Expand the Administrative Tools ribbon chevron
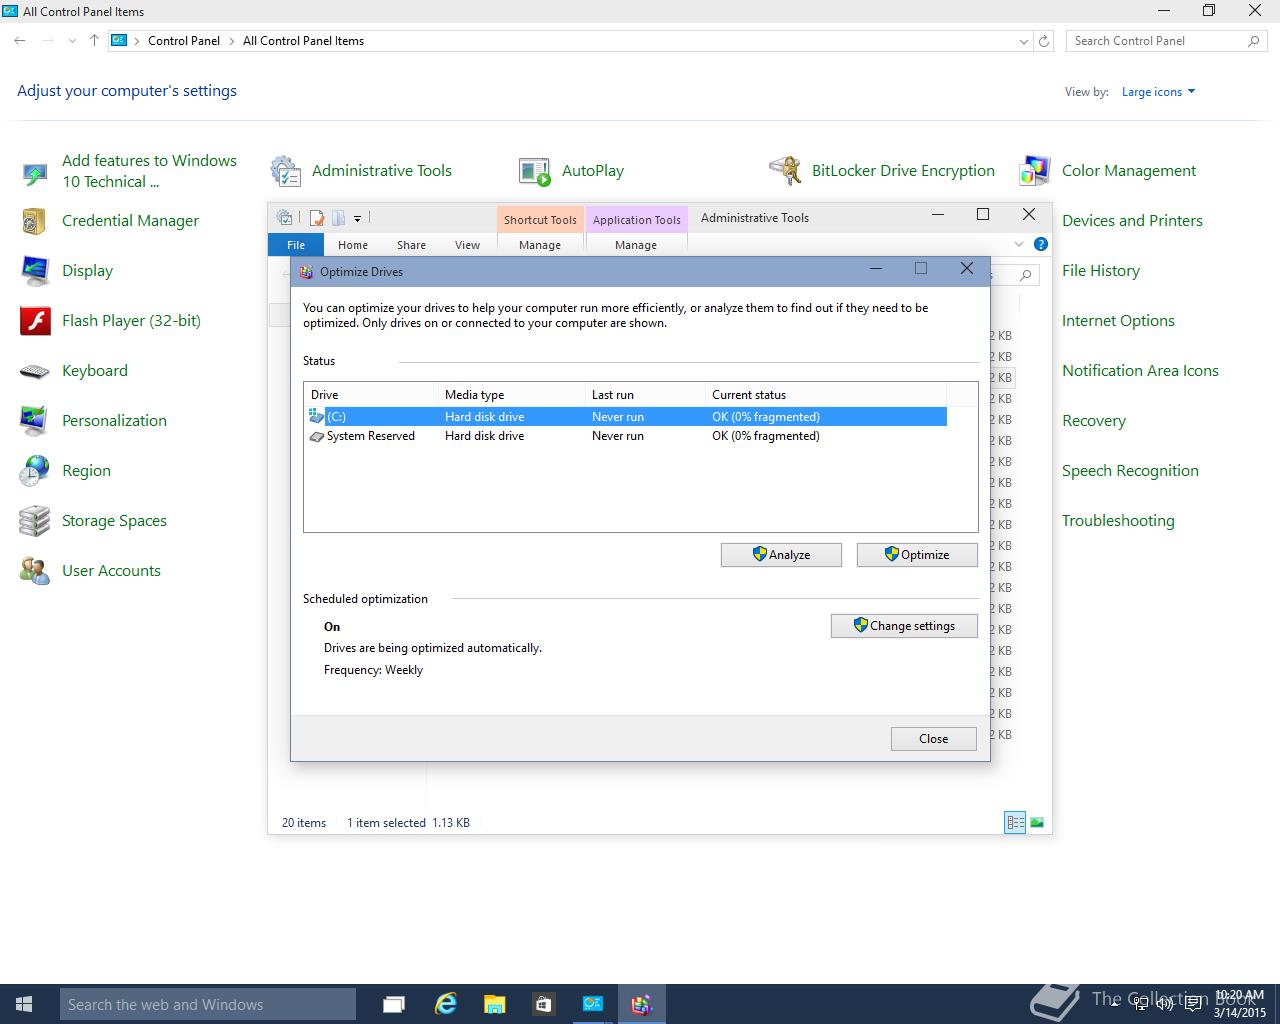The height and width of the screenshot is (1024, 1280). pyautogui.click(x=1019, y=244)
